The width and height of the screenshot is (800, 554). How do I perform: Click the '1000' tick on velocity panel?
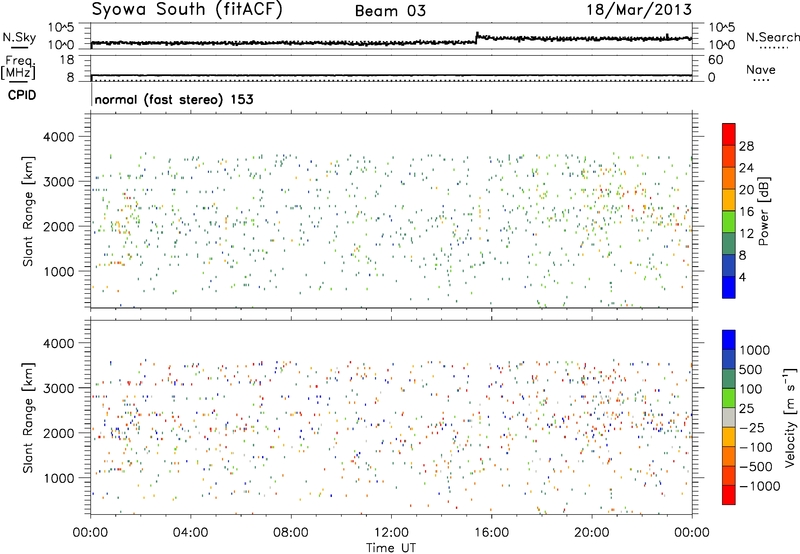[59, 478]
